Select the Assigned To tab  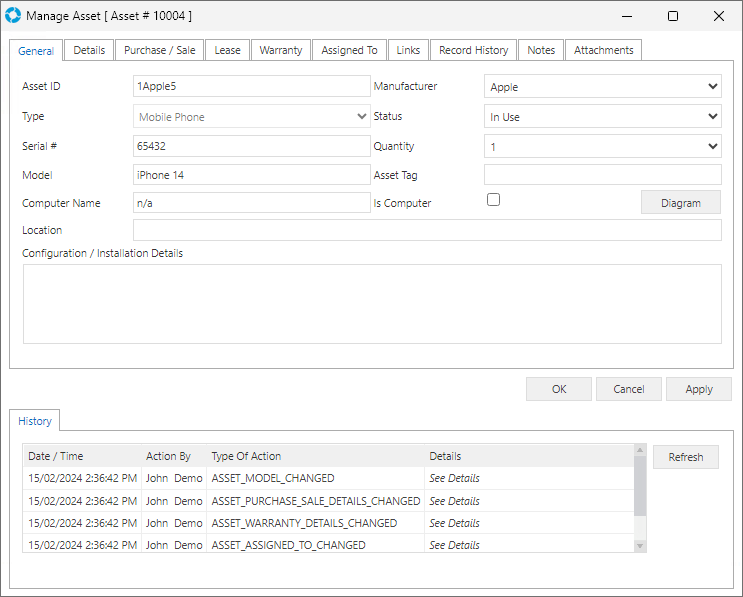point(349,50)
